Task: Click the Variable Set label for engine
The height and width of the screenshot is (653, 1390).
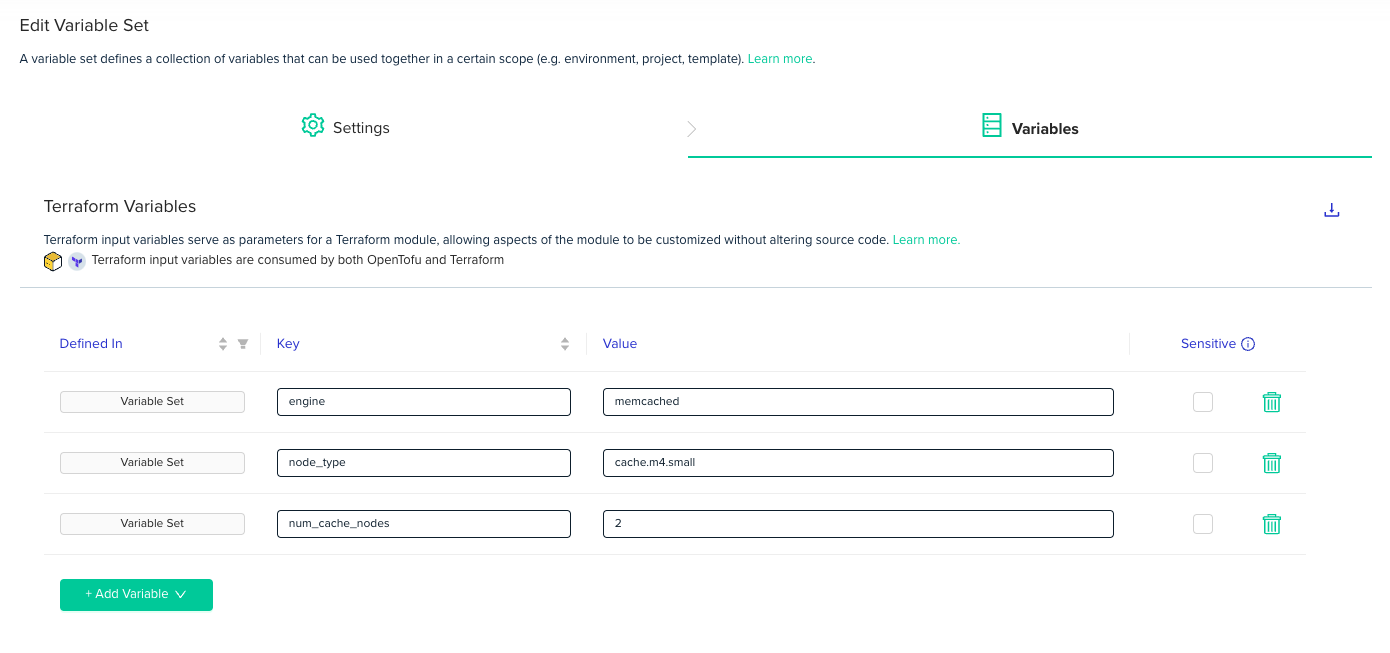Action: click(x=152, y=402)
